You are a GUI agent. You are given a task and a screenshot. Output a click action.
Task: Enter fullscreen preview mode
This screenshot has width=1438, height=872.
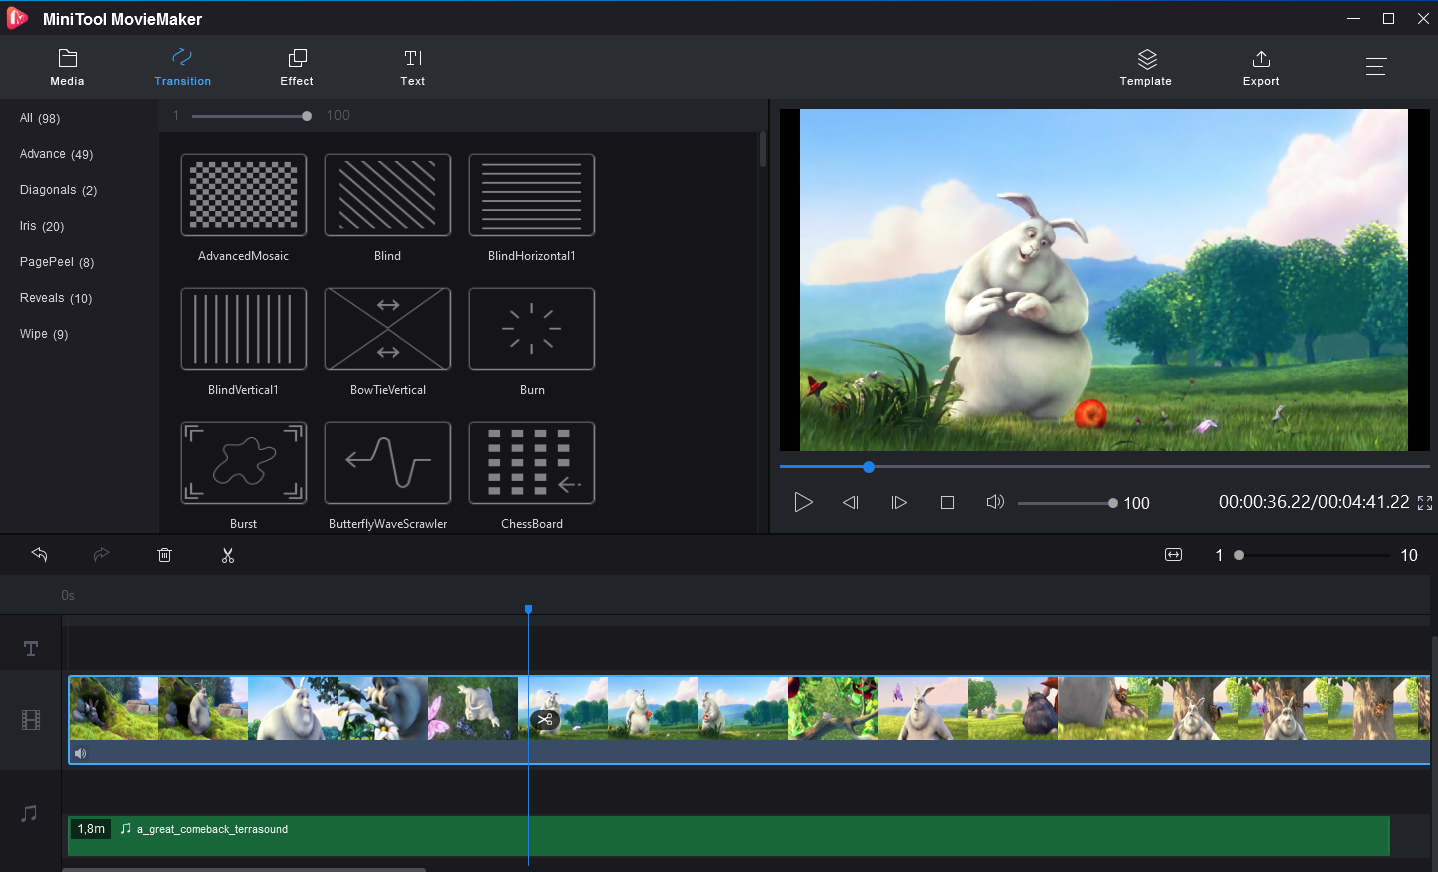point(1423,503)
